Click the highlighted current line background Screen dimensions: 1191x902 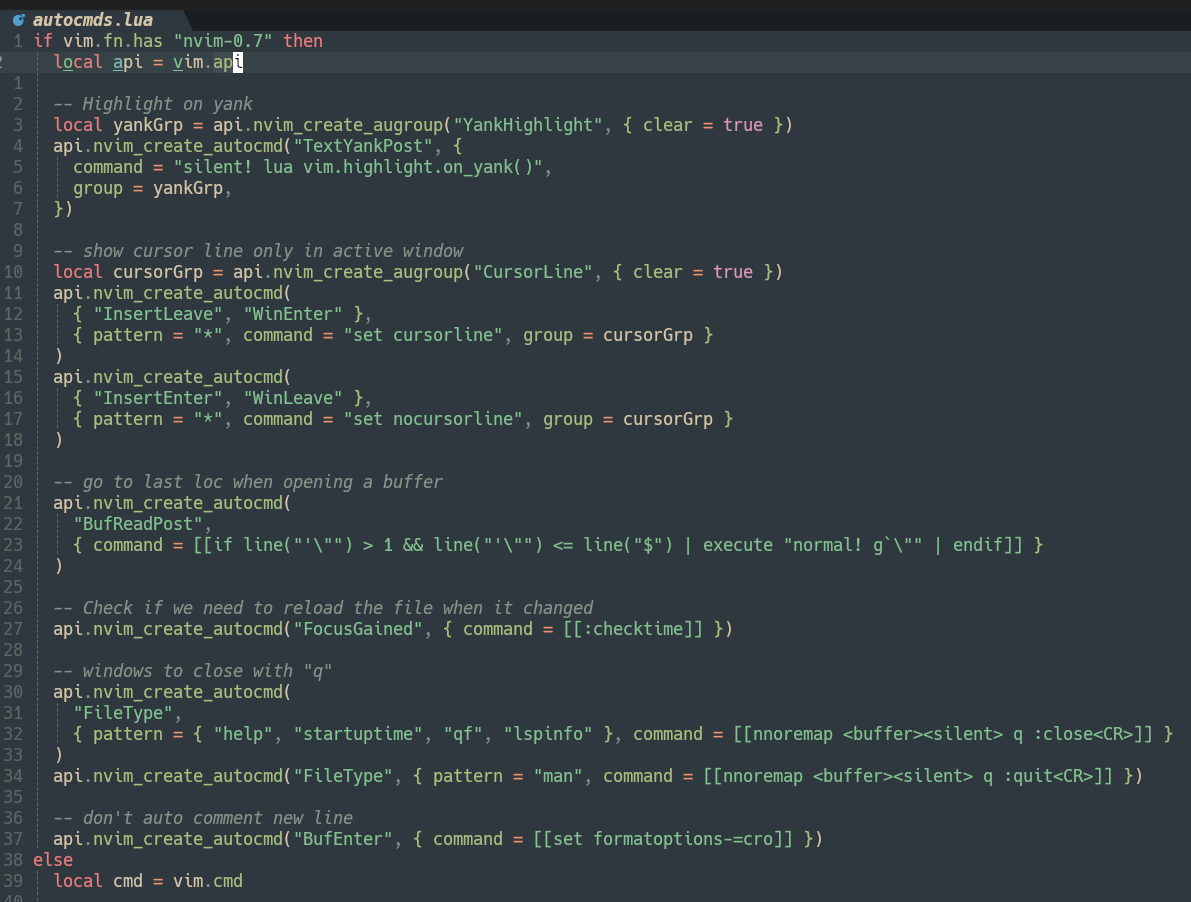(600, 61)
